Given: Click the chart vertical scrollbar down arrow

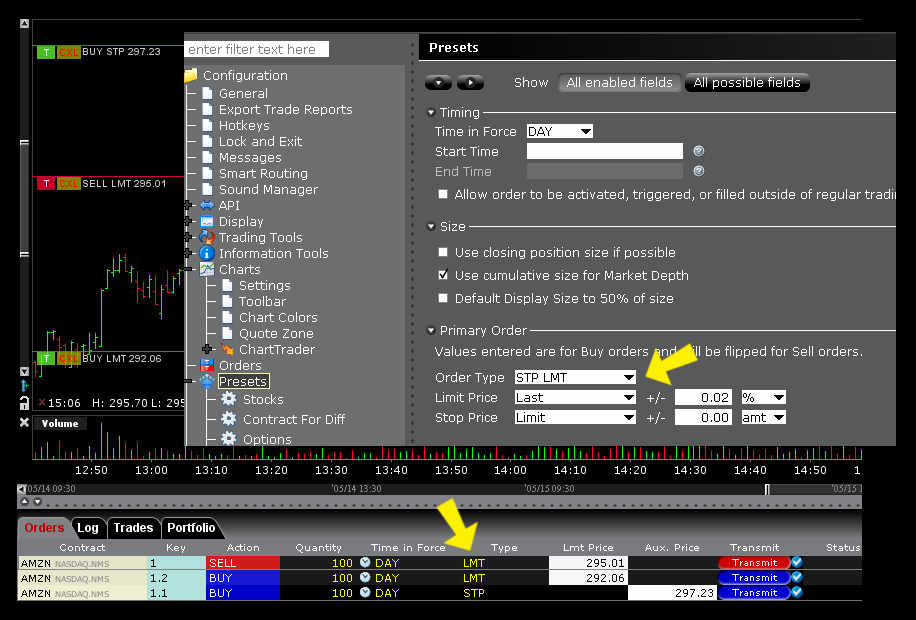Looking at the screenshot, I should pyautogui.click(x=24, y=371).
